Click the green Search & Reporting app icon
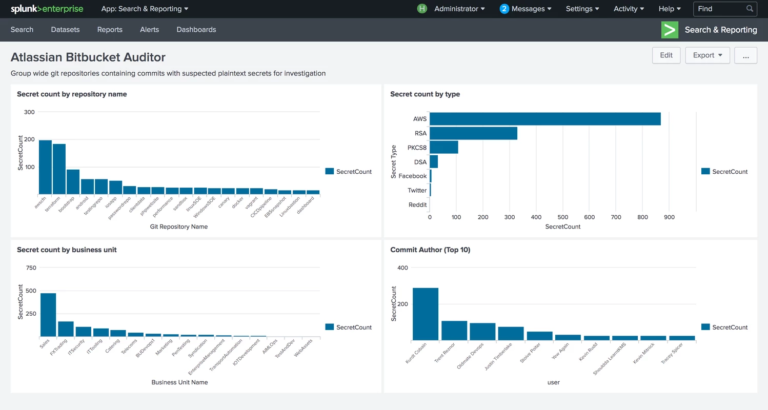 (670, 30)
